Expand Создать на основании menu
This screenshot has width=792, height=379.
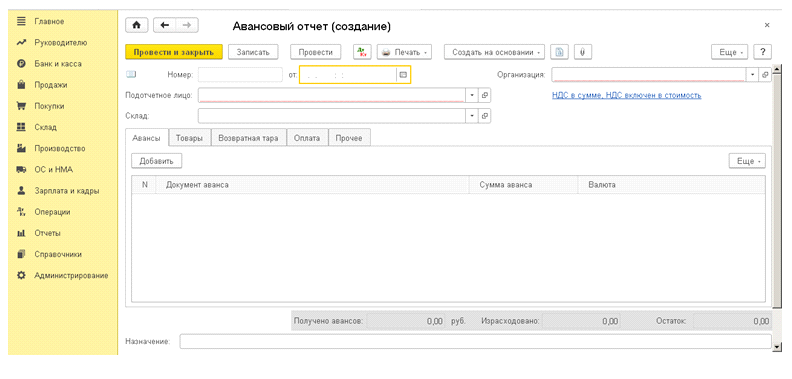click(494, 52)
